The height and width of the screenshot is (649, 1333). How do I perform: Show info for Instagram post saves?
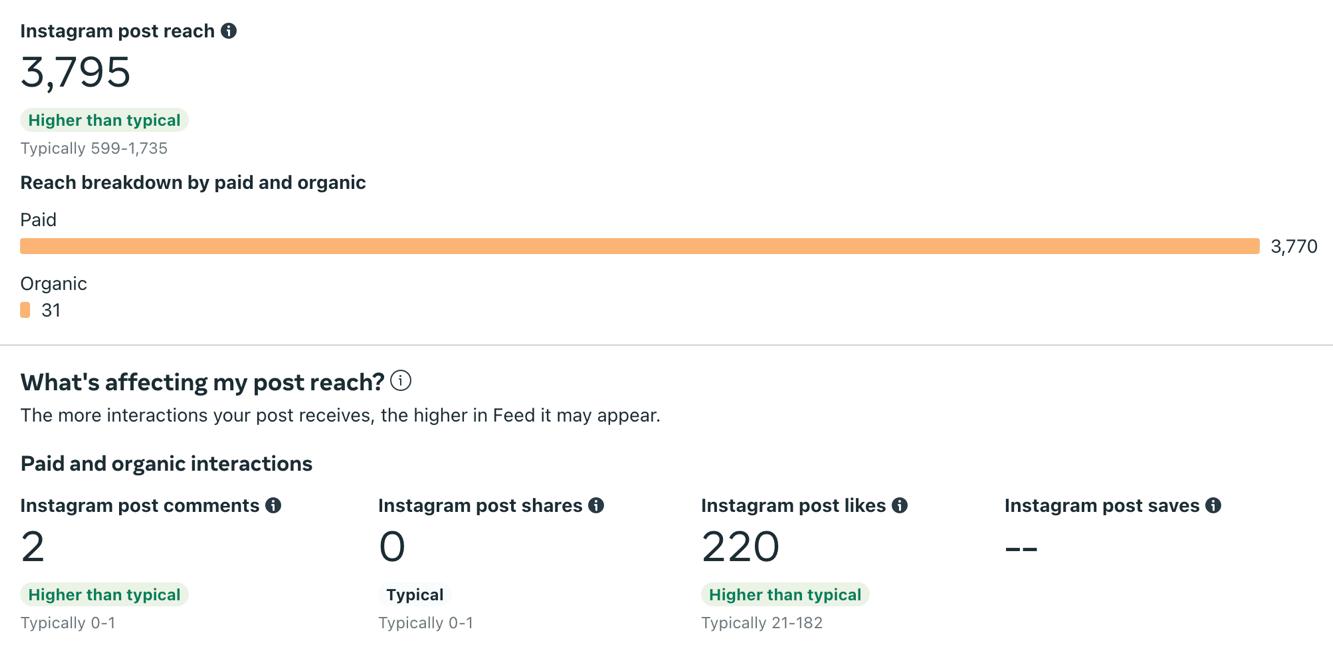click(1213, 506)
